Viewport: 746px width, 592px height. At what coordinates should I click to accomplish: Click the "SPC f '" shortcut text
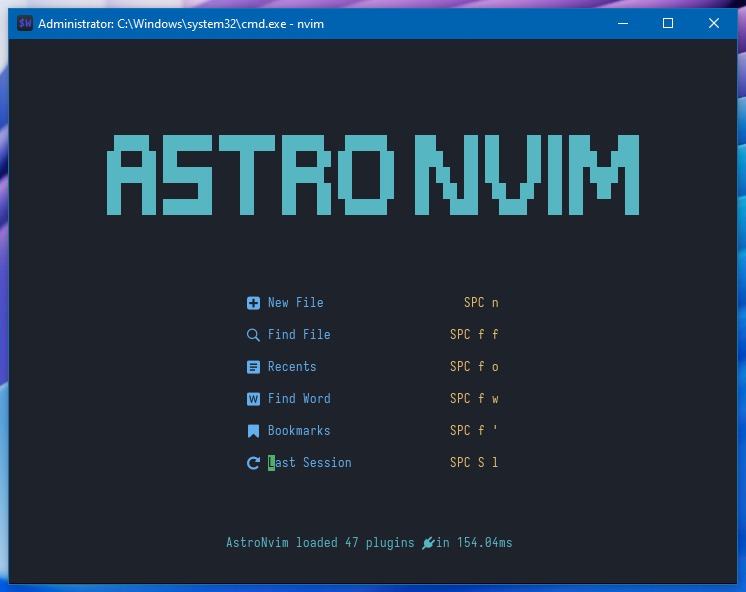474,430
